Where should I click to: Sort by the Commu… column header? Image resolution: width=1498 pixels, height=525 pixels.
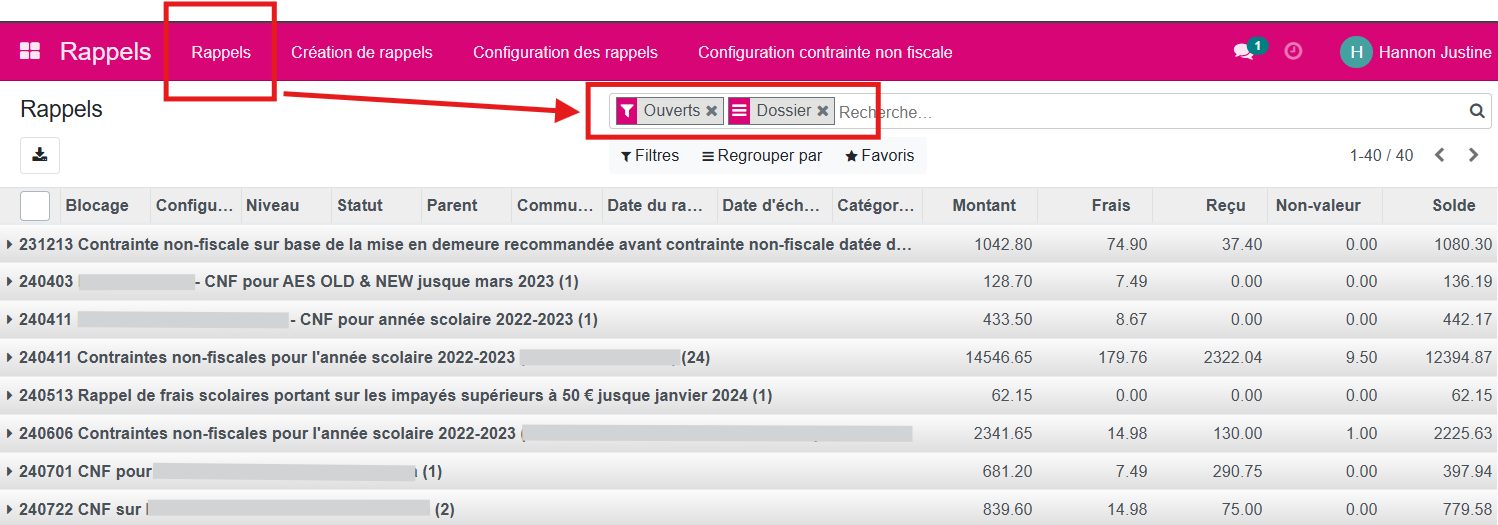click(554, 206)
